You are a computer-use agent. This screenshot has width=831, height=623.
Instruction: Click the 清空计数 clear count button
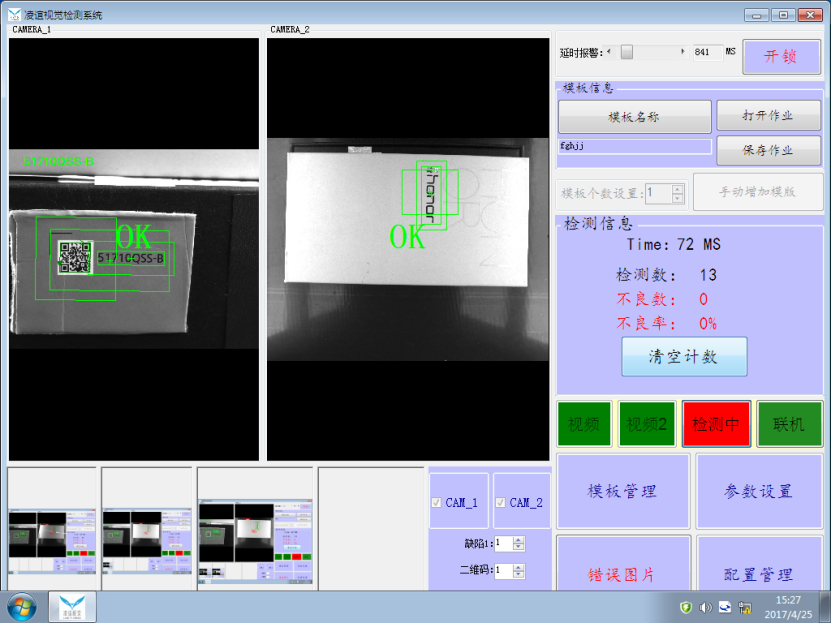683,357
